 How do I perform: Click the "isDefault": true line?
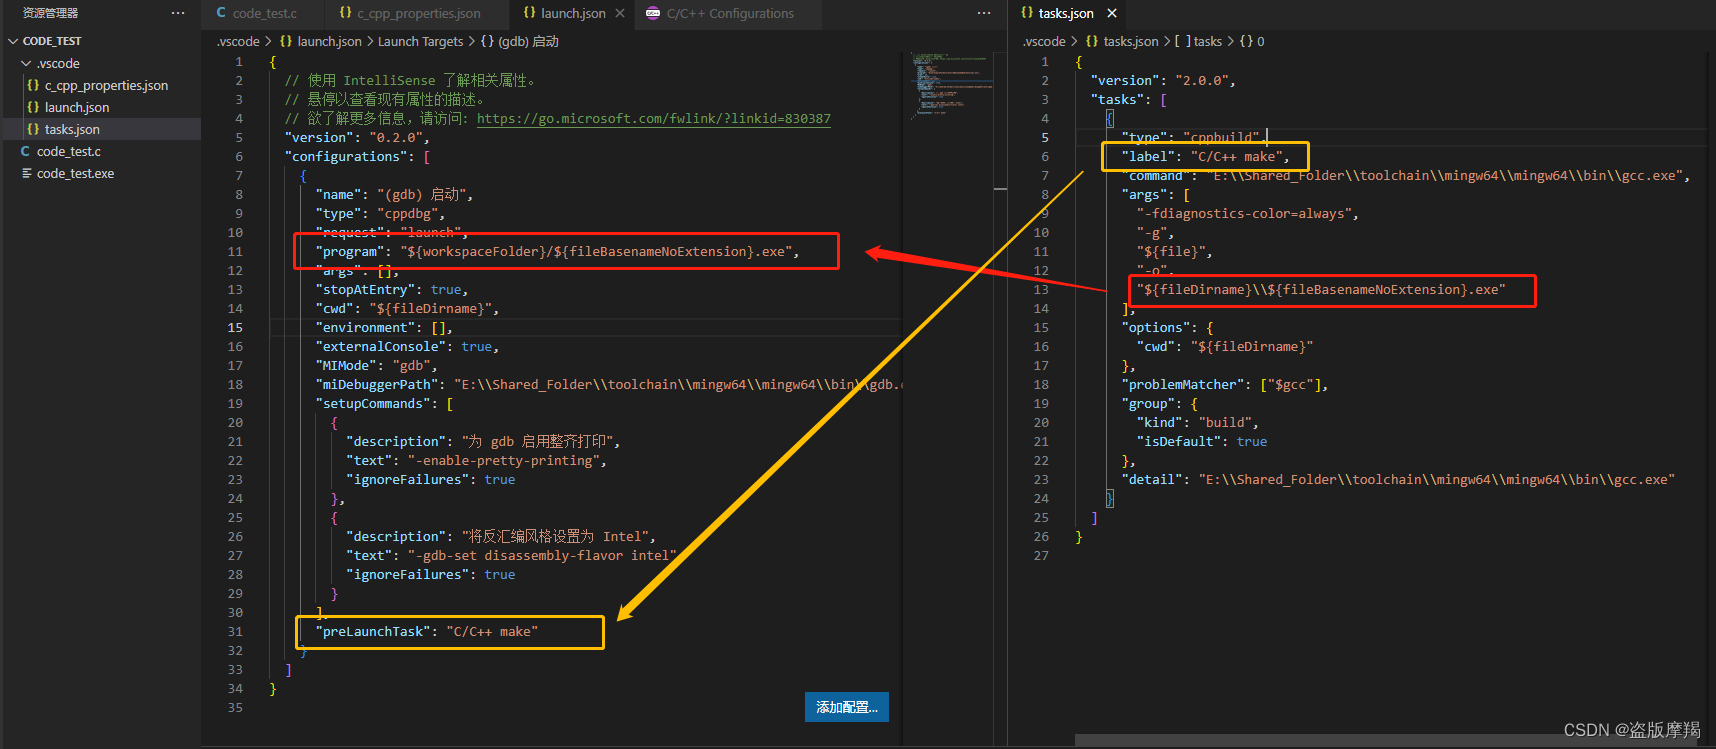point(1202,441)
